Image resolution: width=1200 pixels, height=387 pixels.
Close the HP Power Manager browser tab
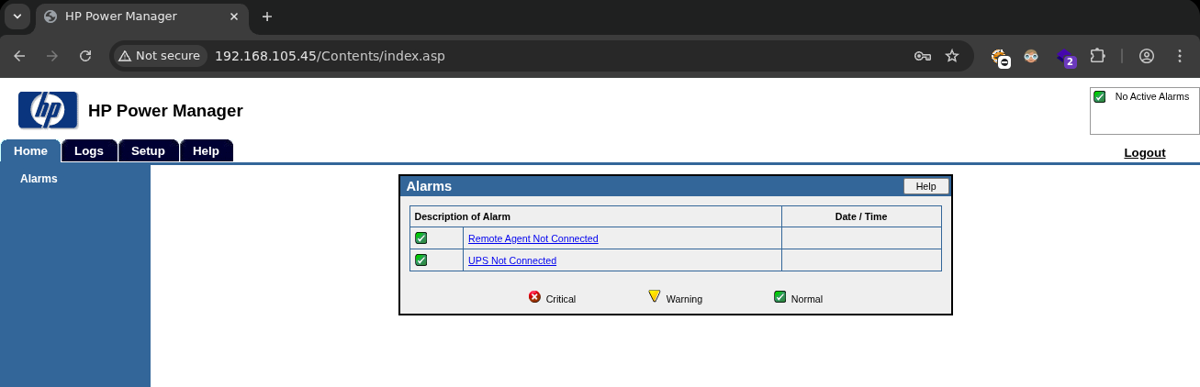pos(233,17)
